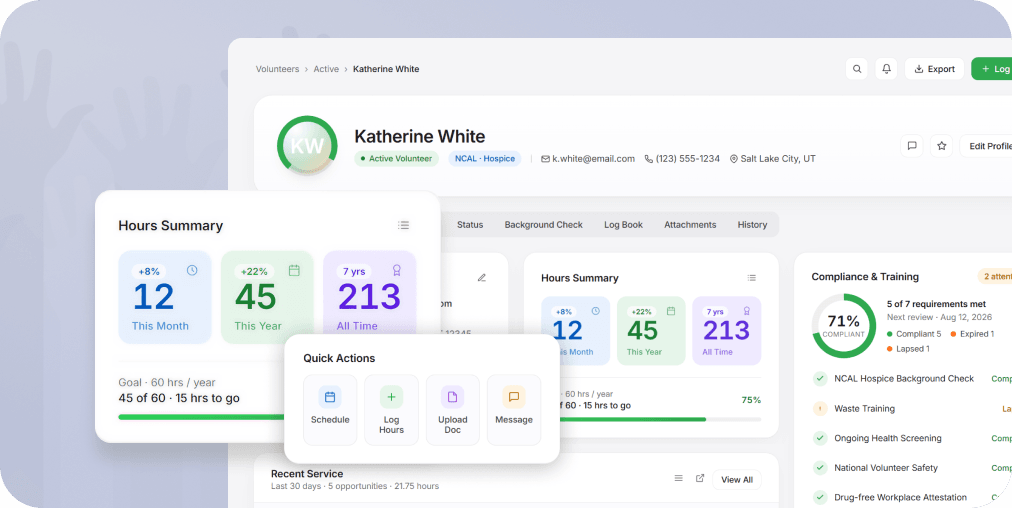Screen dimensions: 1012x508
Task: Open notifications bell icon
Action: coord(886,69)
